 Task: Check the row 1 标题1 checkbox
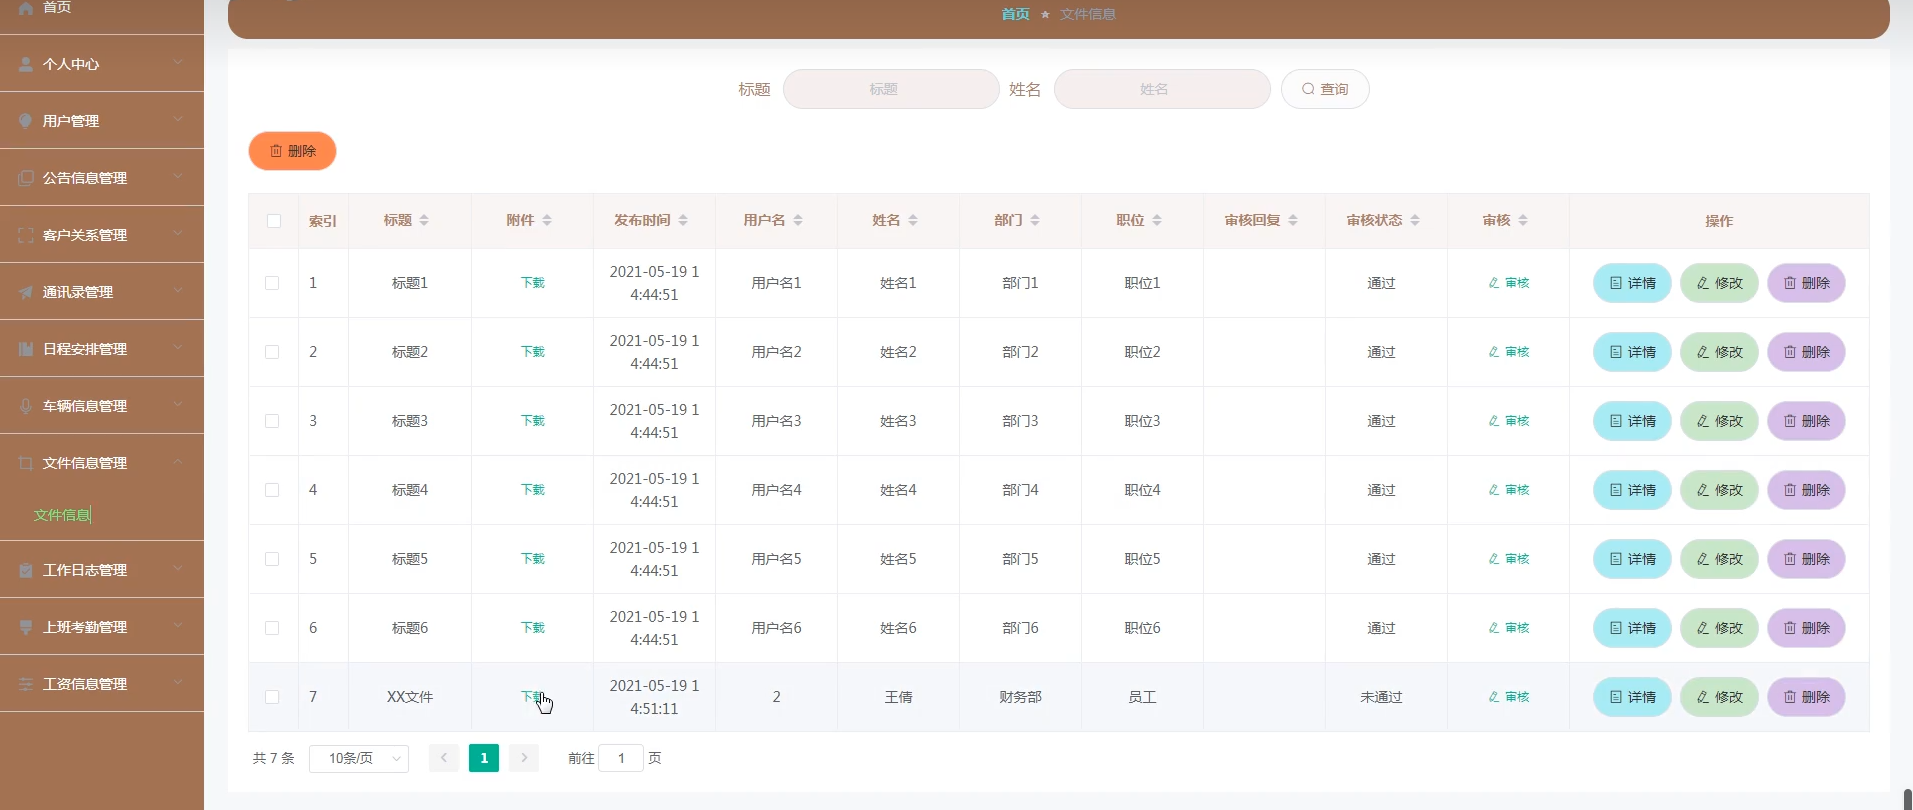point(272,283)
